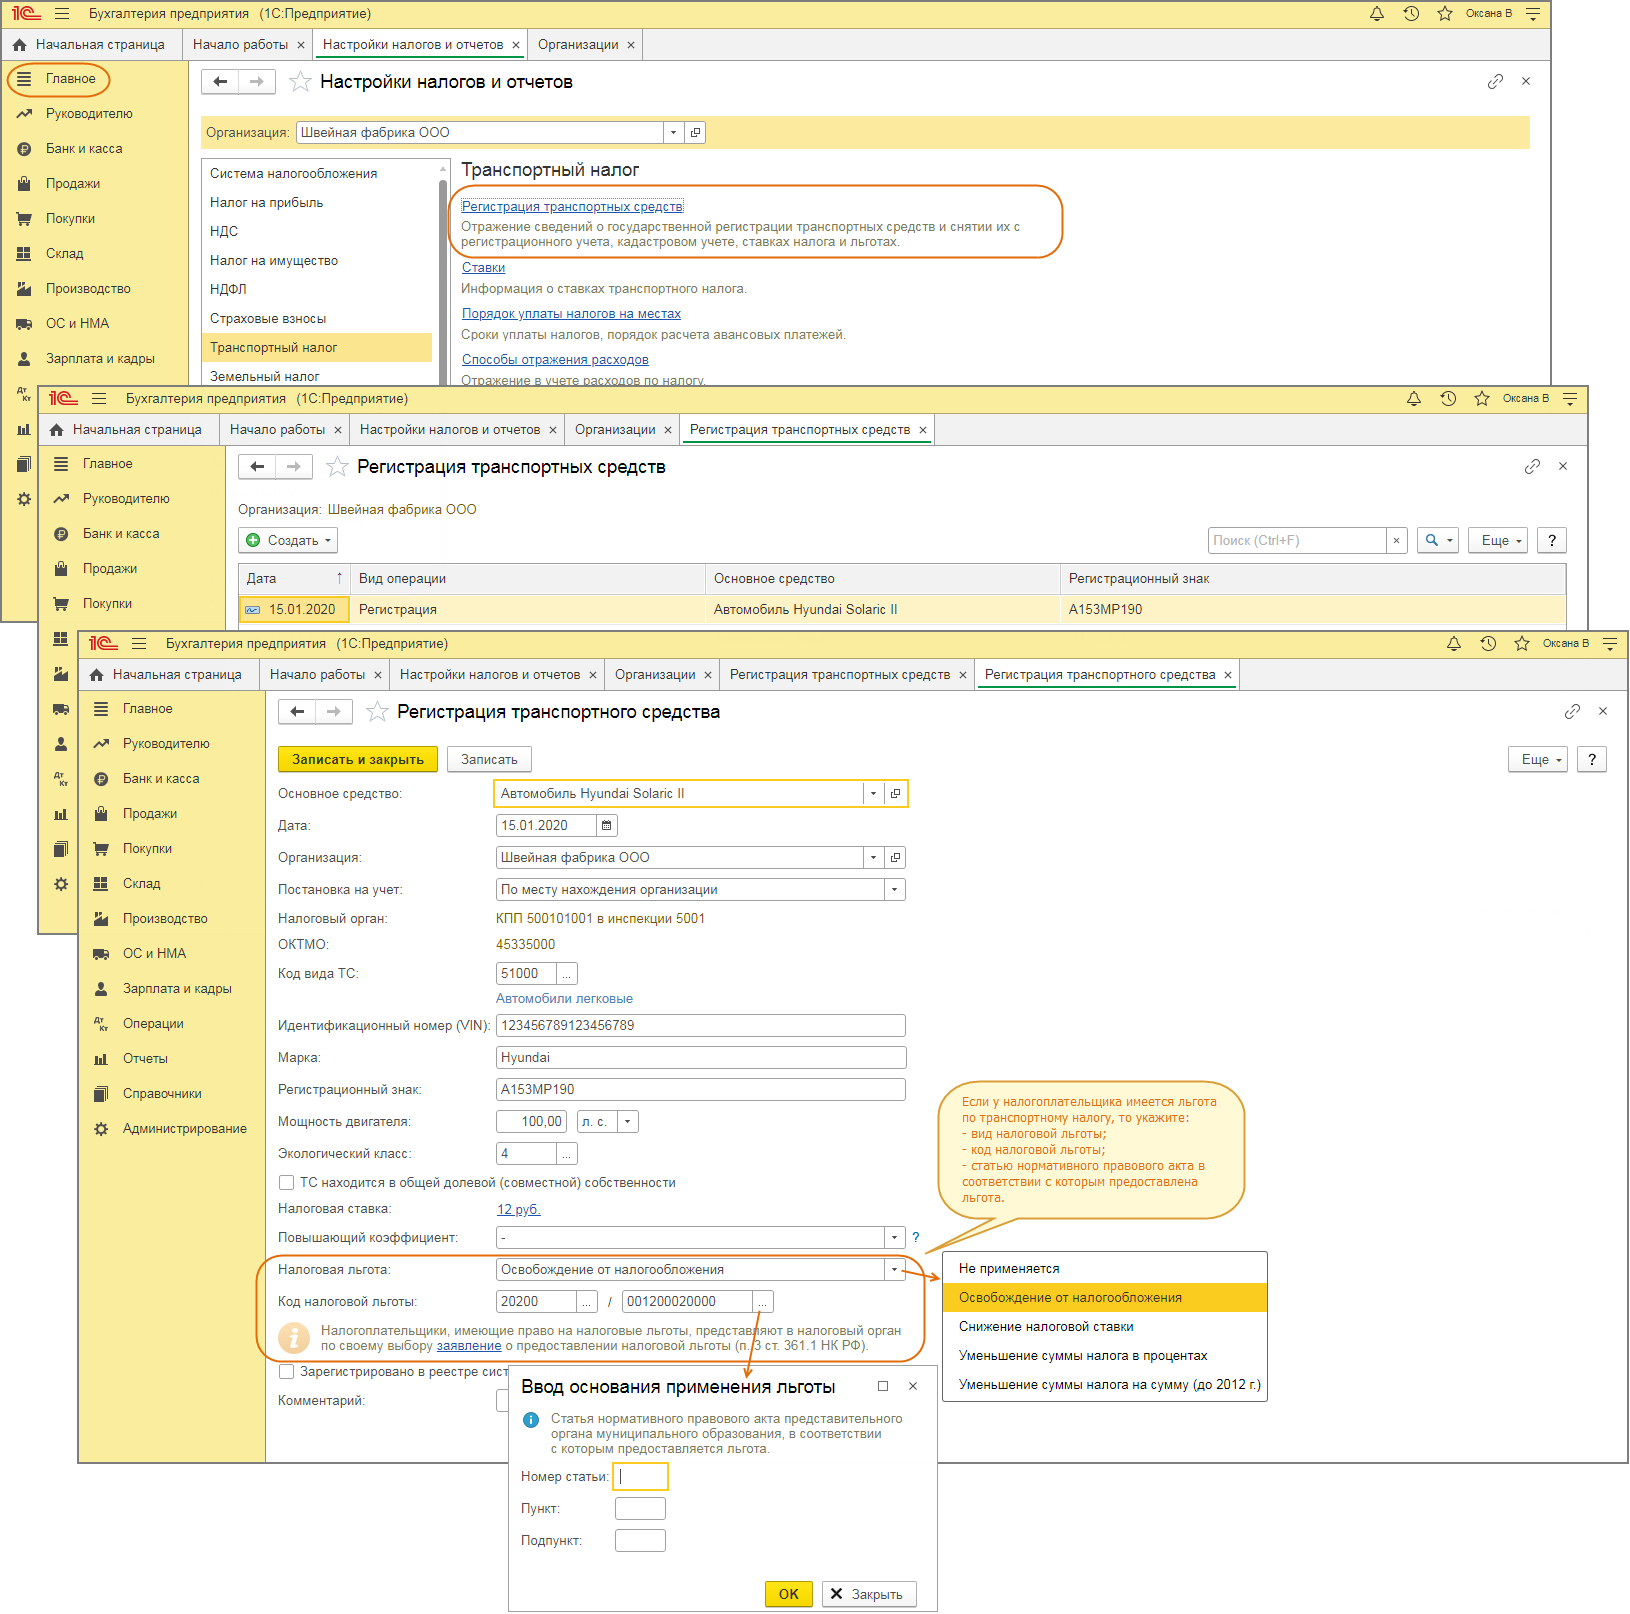Select row 15.01.2020 in vehicles list
Viewport: 1630px width, 1614px height.
click(x=902, y=610)
